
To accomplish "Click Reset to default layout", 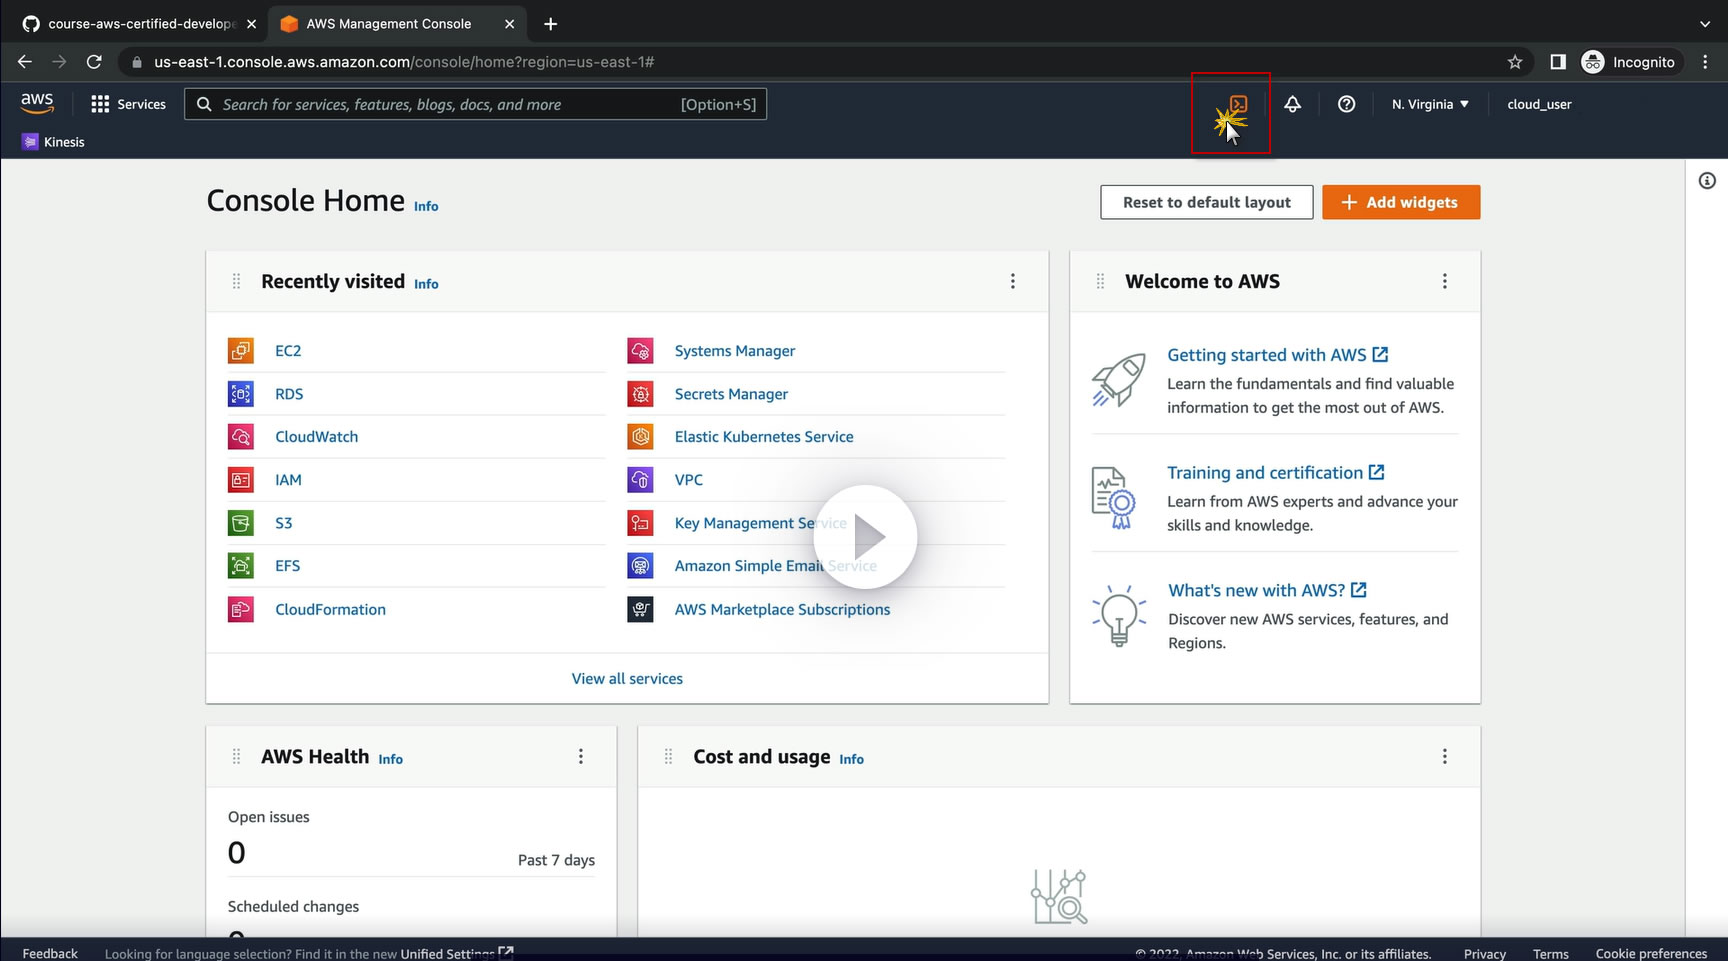I will (x=1207, y=202).
